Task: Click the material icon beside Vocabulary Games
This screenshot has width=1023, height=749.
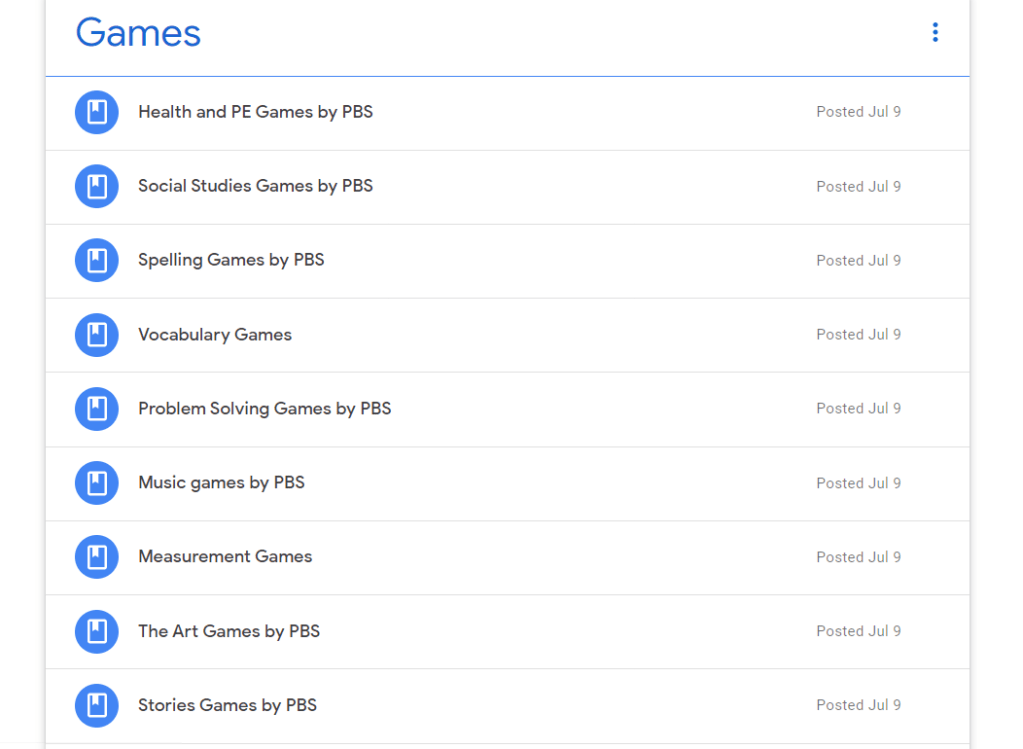Action: coord(97,334)
